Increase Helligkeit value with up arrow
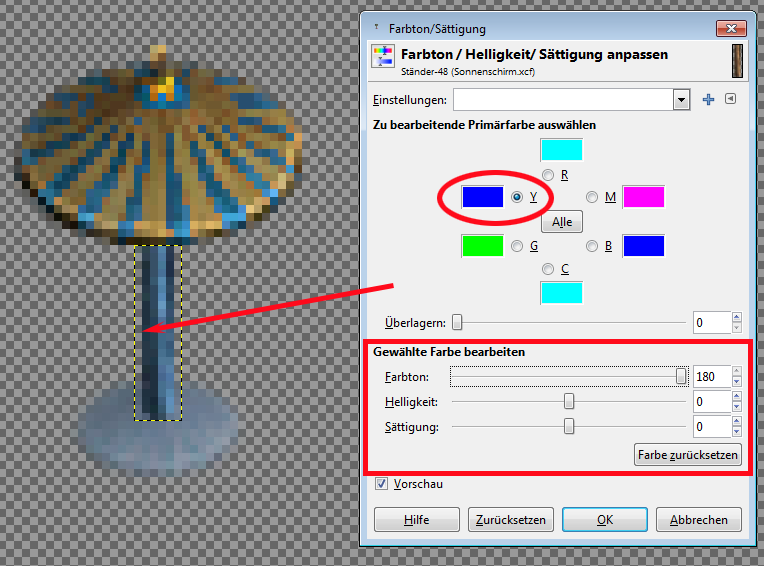This screenshot has width=764, height=566. (x=737, y=396)
